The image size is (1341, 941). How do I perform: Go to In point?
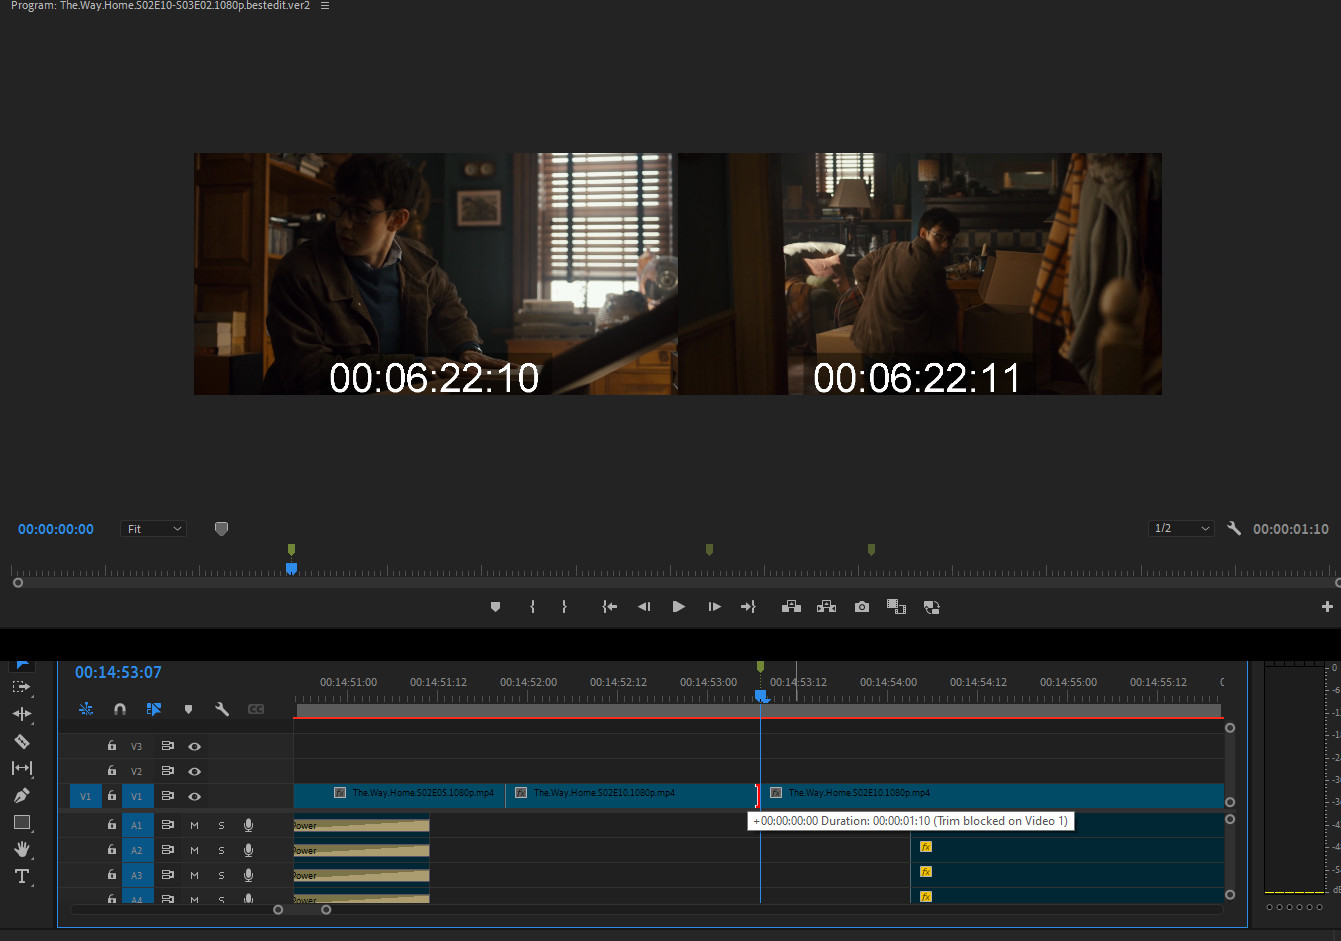[609, 607]
